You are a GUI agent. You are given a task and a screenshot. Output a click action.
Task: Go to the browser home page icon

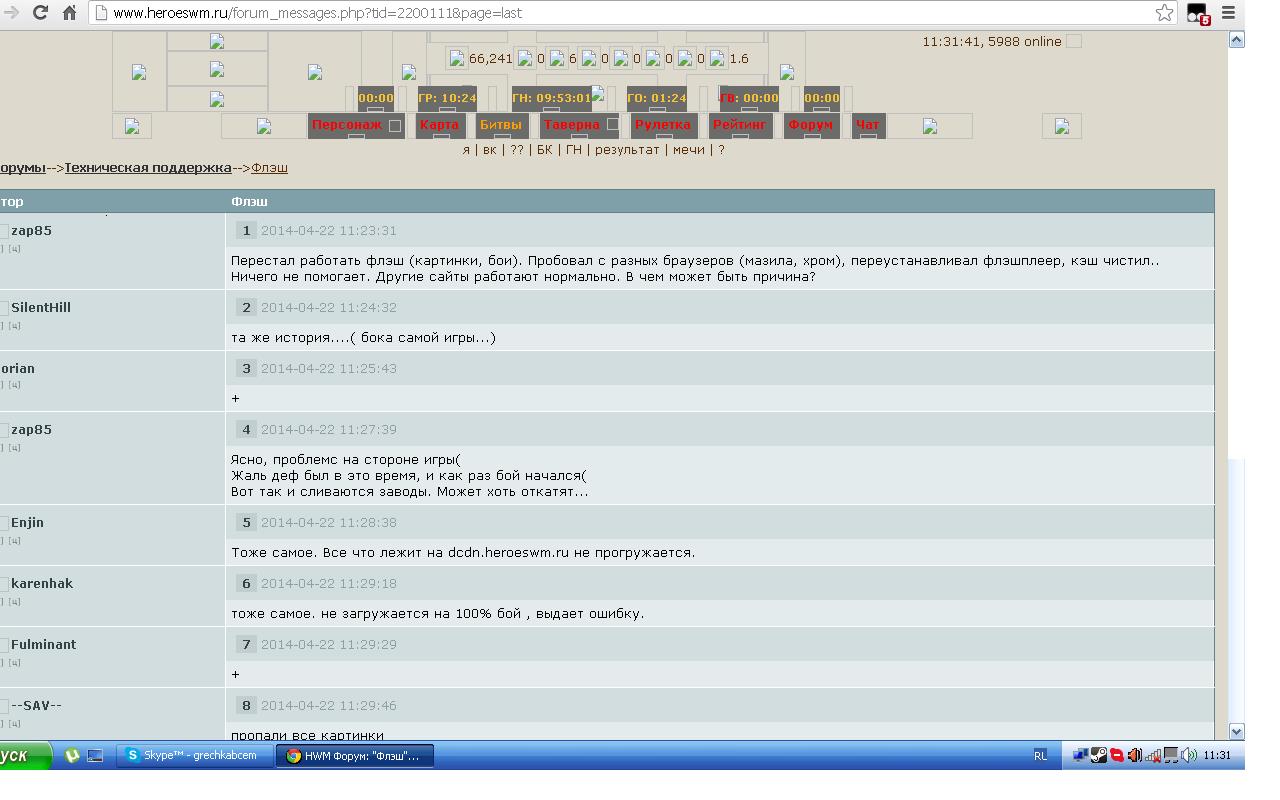(70, 13)
